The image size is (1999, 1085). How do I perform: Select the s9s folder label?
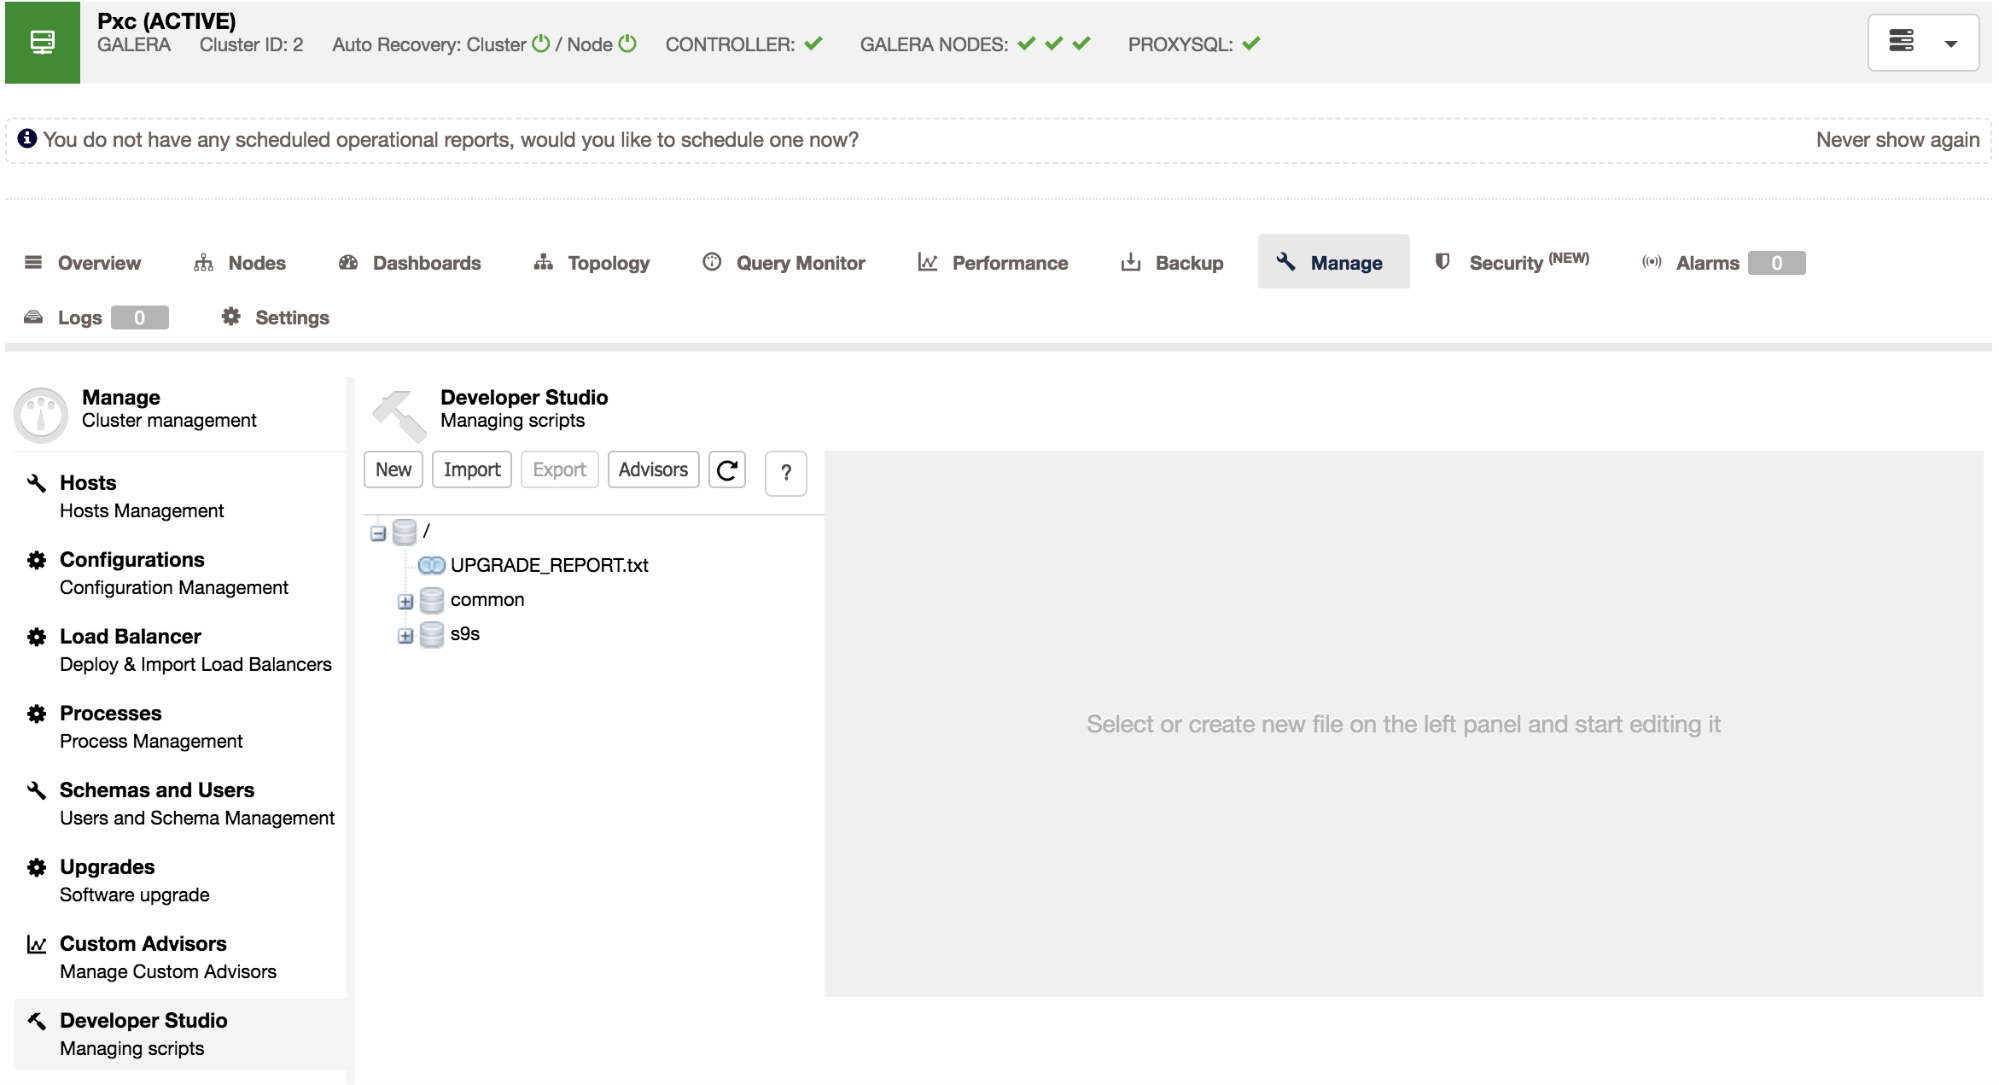click(x=465, y=634)
